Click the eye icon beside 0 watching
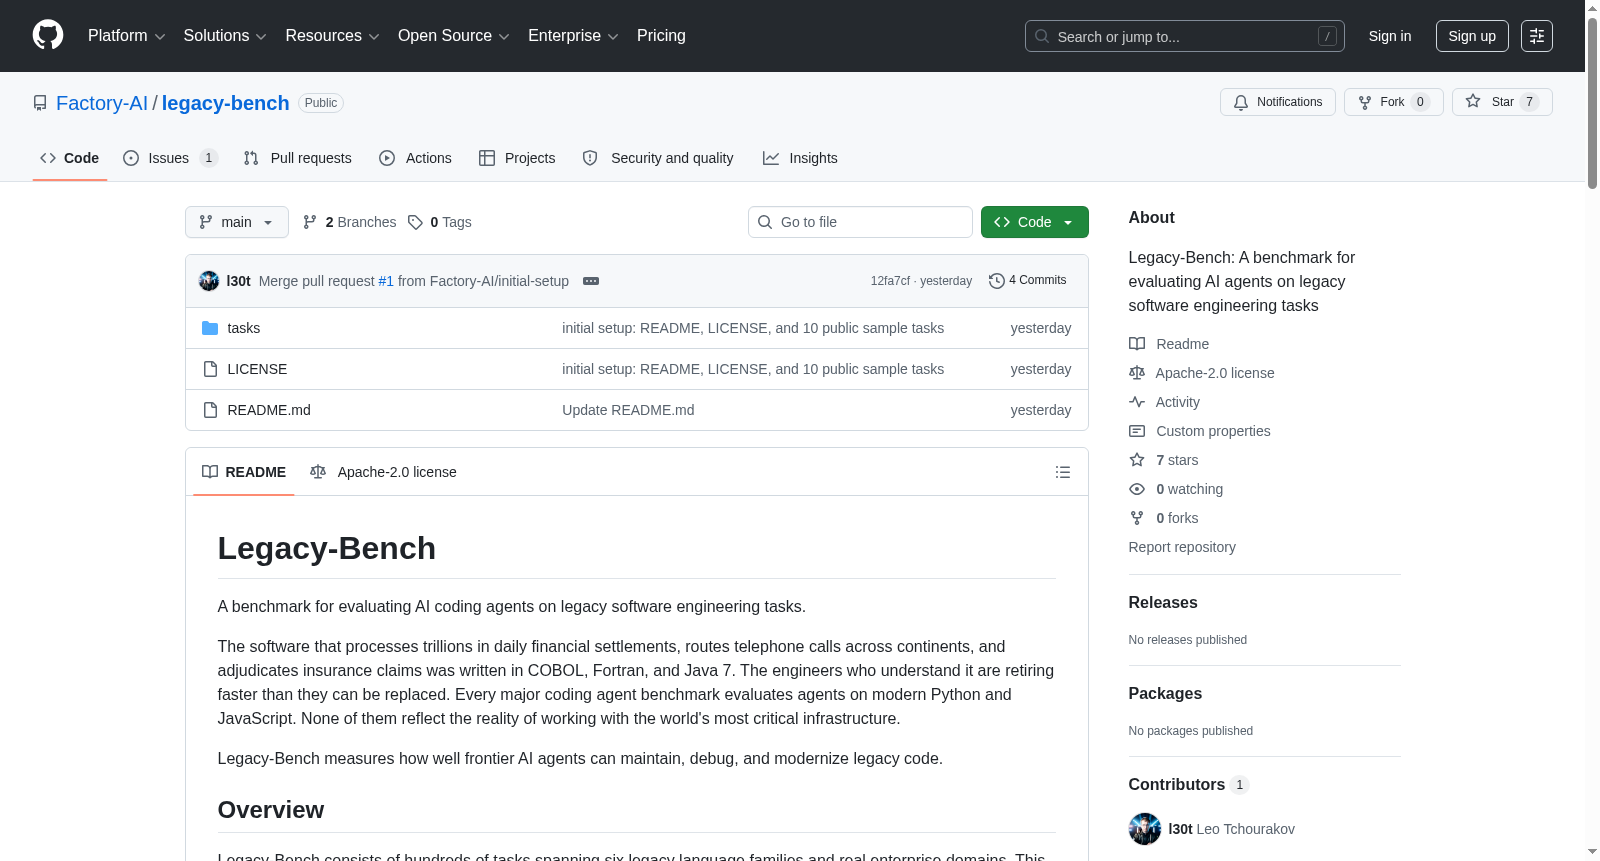The height and width of the screenshot is (861, 1600). [1137, 489]
